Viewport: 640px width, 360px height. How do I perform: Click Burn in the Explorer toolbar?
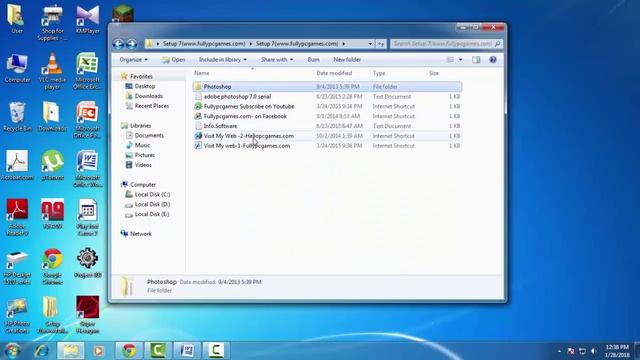(x=313, y=60)
